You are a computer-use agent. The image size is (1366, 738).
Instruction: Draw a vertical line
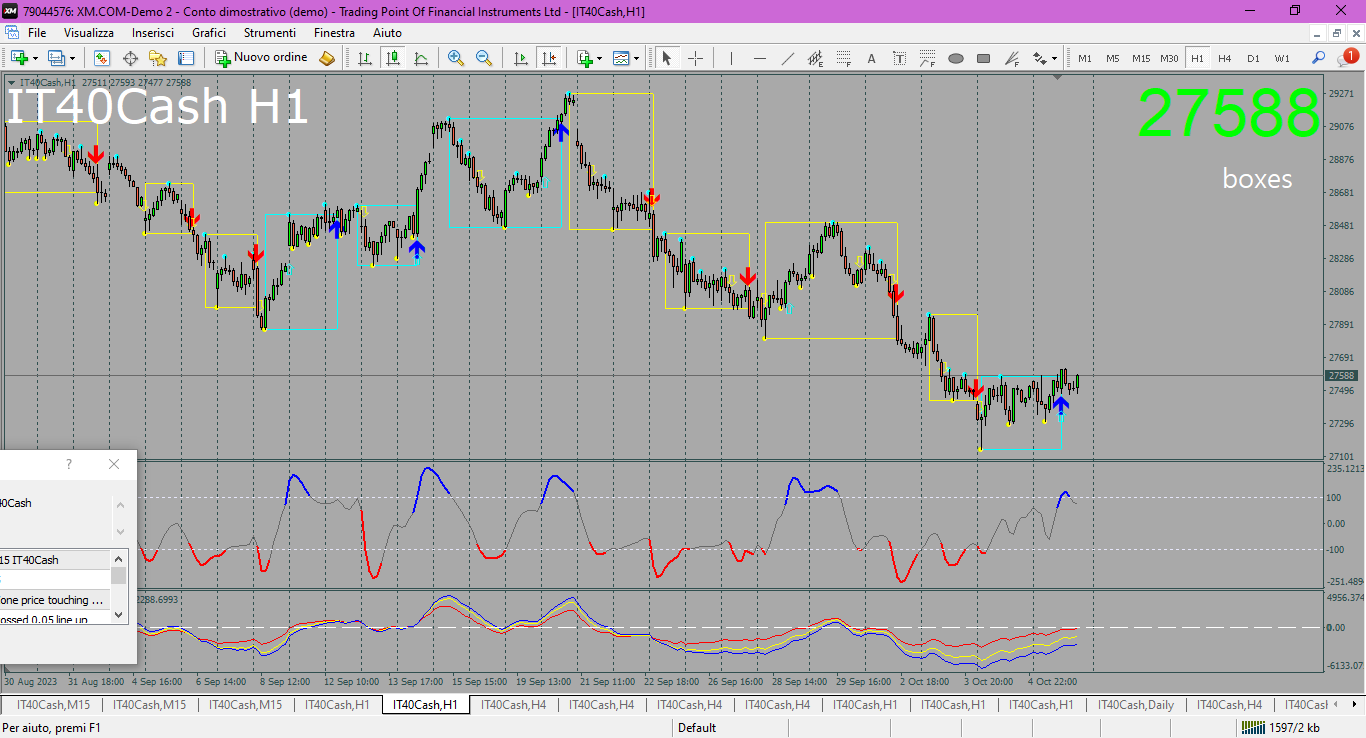tap(731, 58)
